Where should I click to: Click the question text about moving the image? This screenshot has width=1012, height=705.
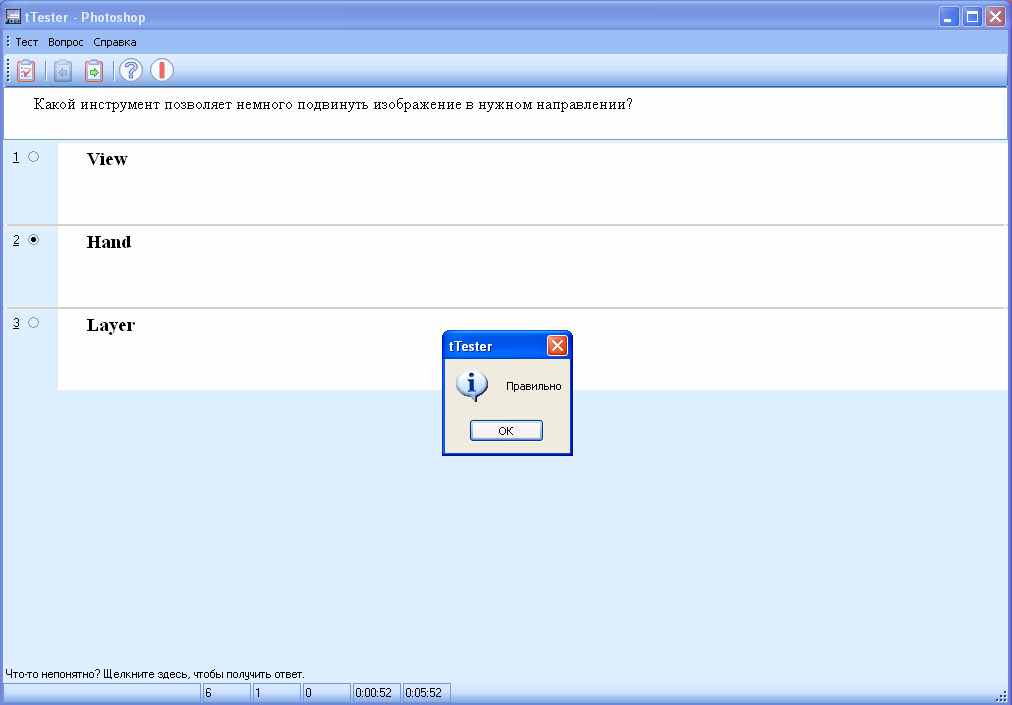333,105
